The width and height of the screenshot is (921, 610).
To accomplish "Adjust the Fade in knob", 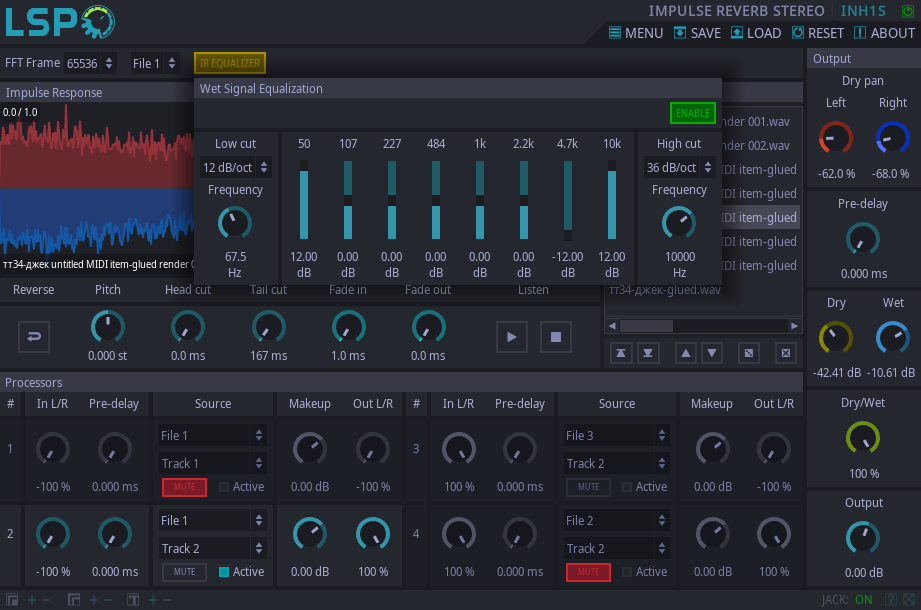I will point(348,327).
